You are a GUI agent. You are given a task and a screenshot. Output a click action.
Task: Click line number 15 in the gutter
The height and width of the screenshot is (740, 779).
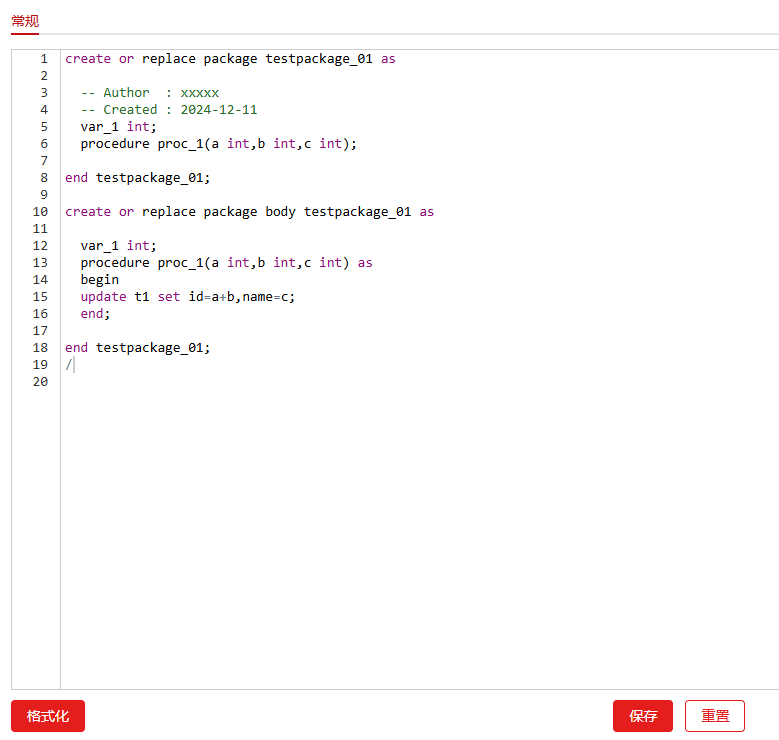pyautogui.click(x=40, y=297)
